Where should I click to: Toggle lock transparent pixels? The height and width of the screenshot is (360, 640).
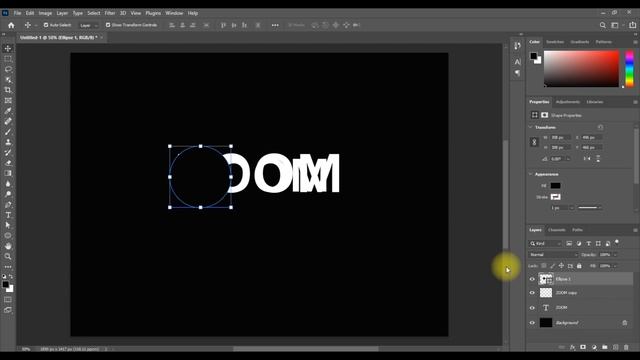click(544, 266)
